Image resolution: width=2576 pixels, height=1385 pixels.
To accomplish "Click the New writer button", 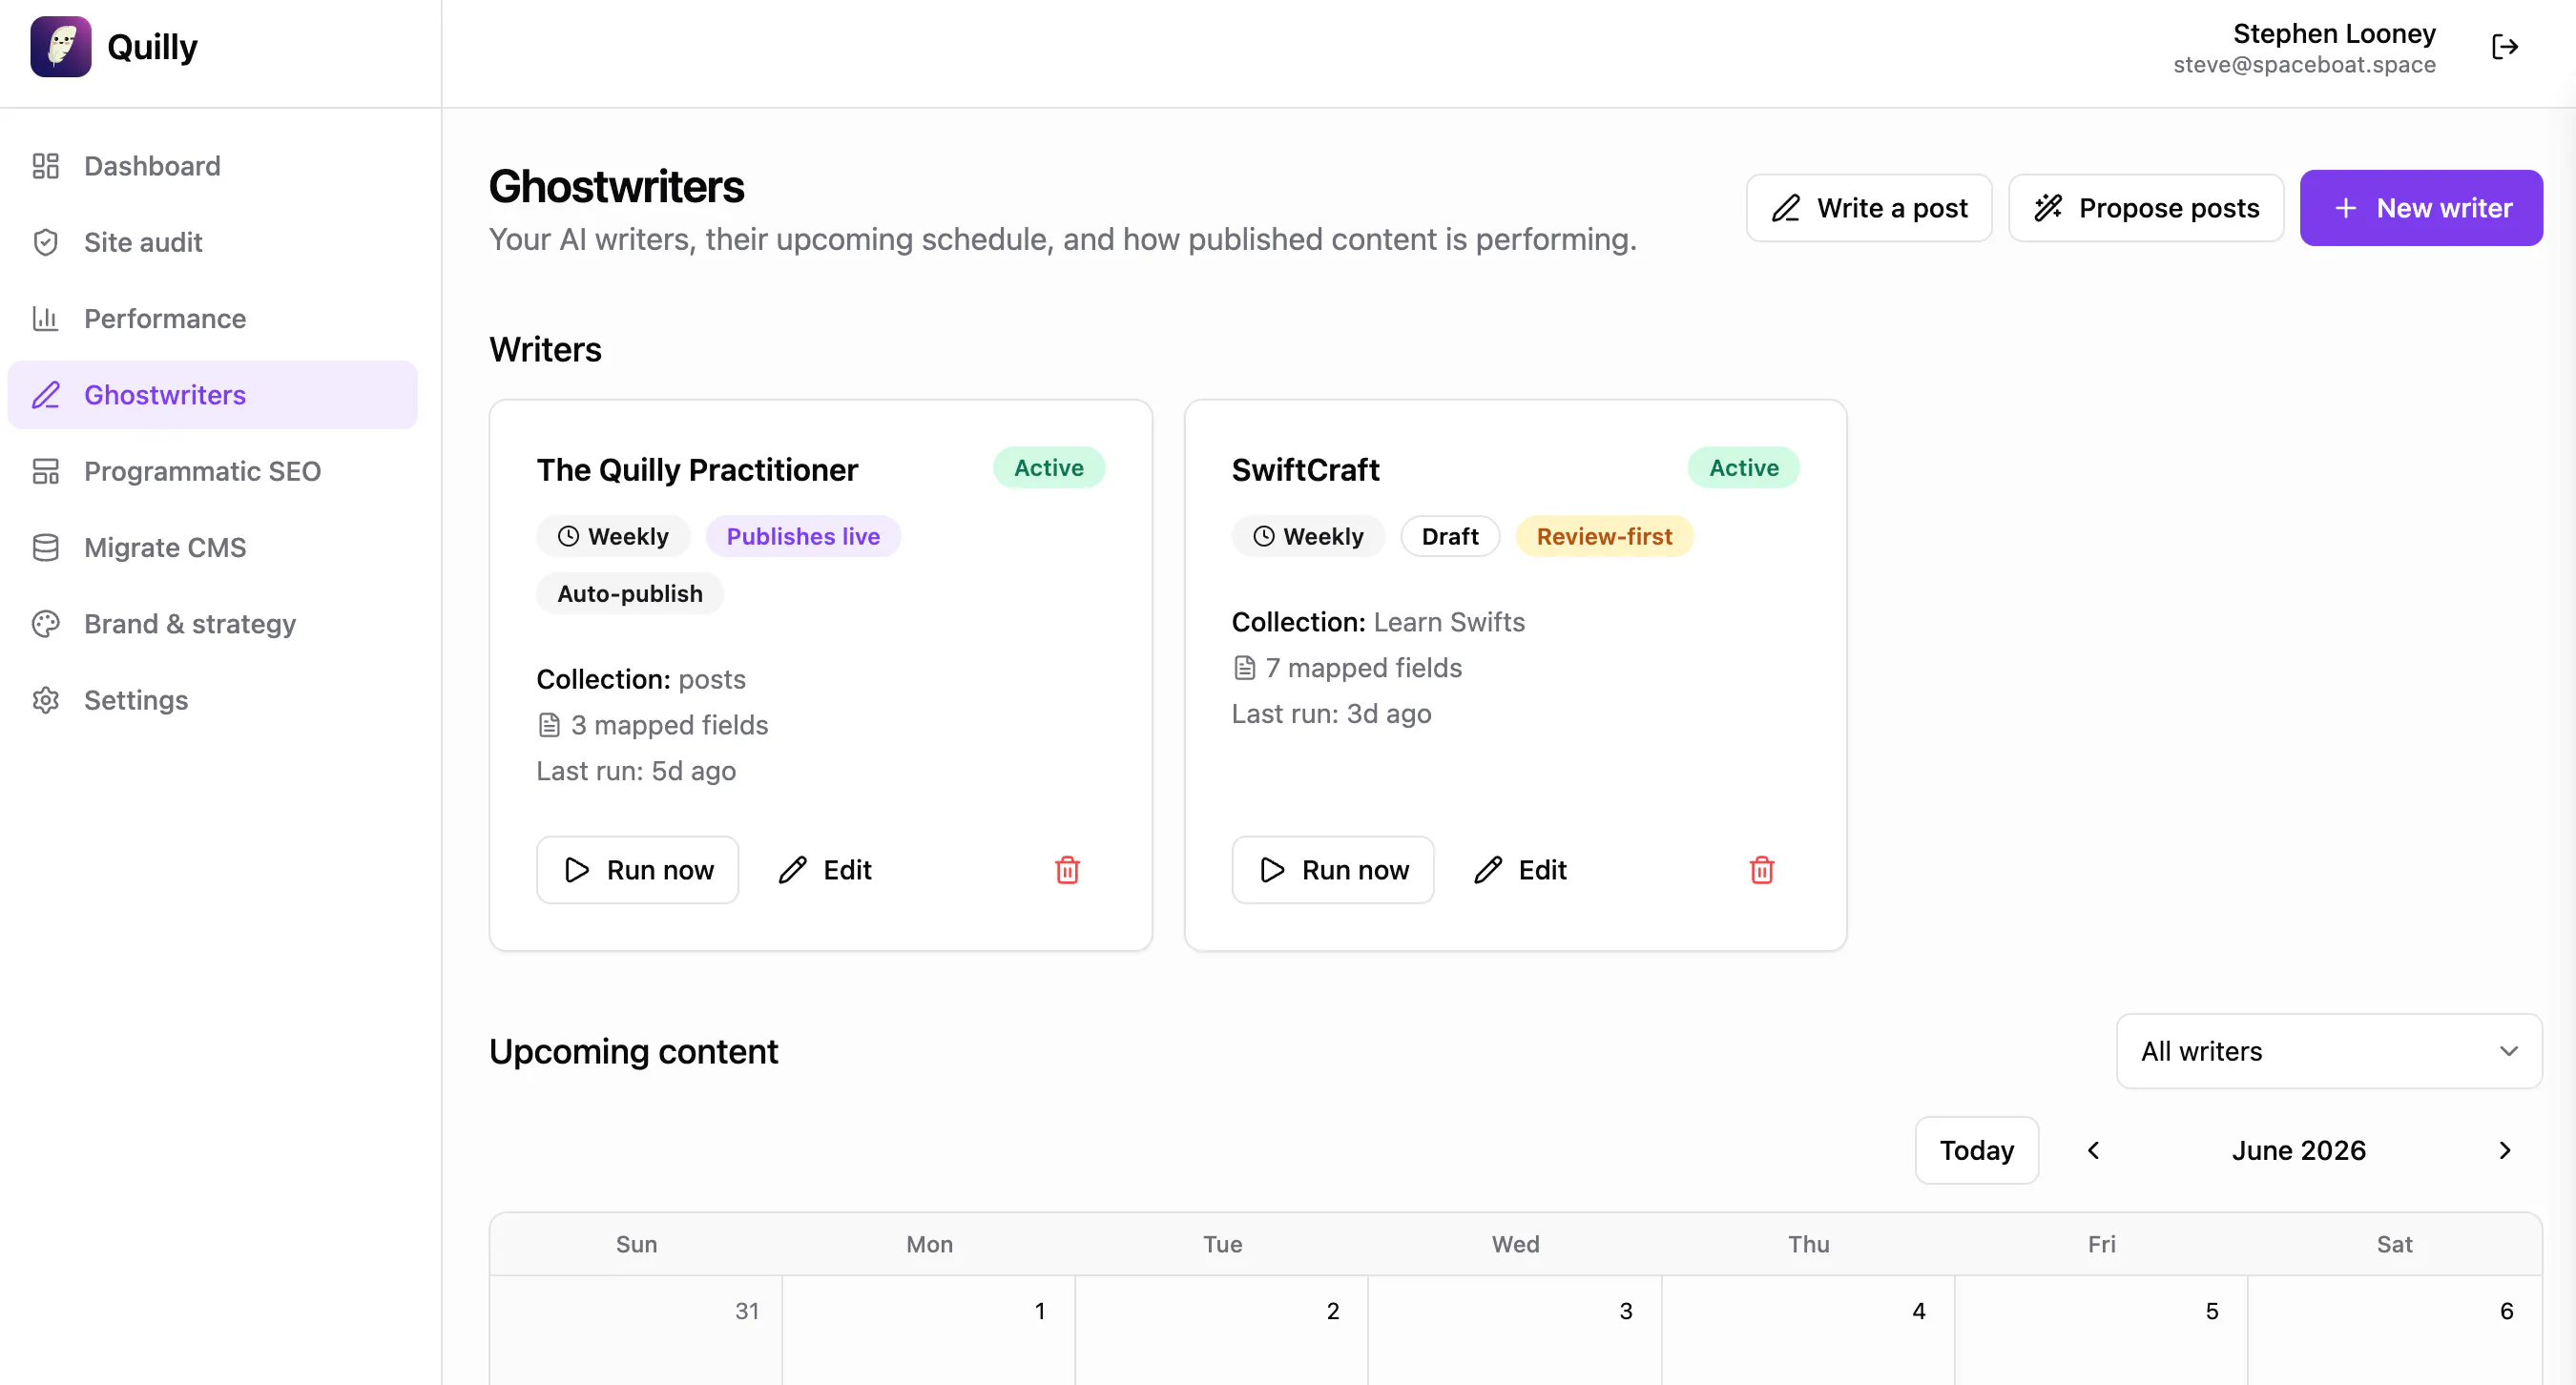I will tap(2421, 208).
